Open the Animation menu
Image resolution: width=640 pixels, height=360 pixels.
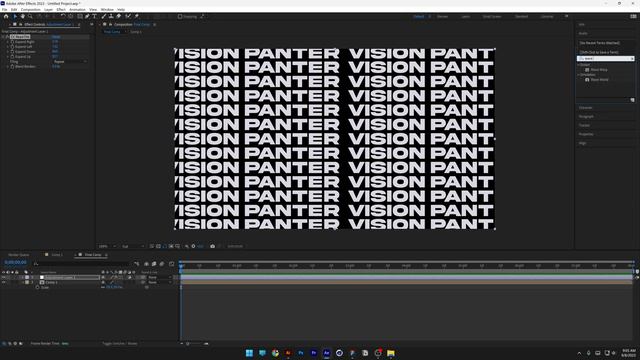(x=78, y=9)
